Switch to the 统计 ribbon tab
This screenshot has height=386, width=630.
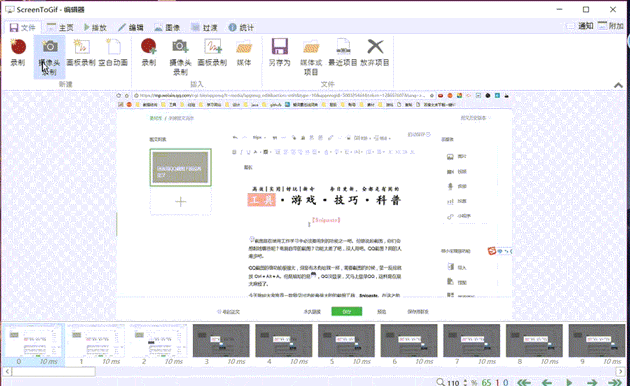tap(241, 27)
